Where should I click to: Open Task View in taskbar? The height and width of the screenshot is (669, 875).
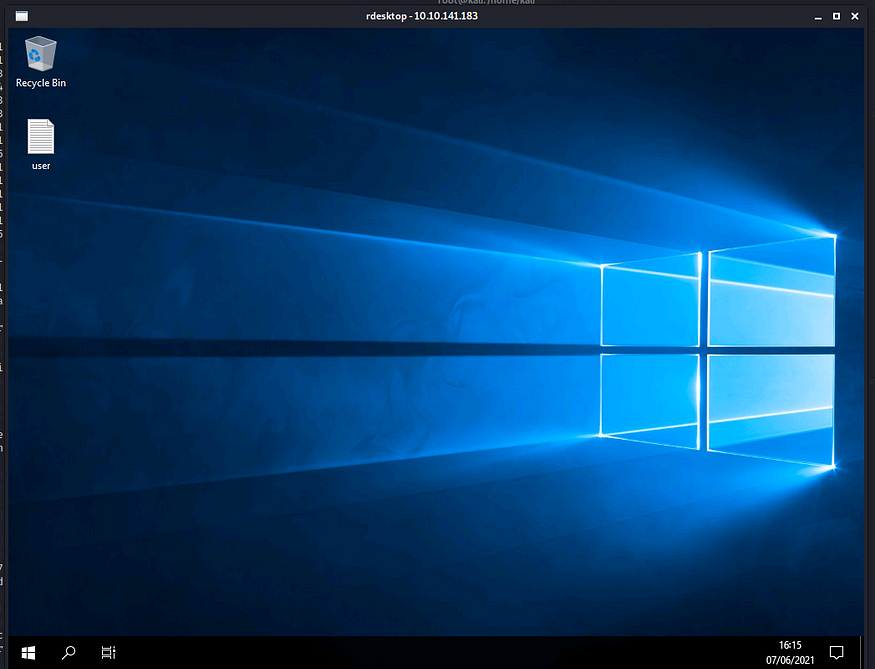coord(108,652)
